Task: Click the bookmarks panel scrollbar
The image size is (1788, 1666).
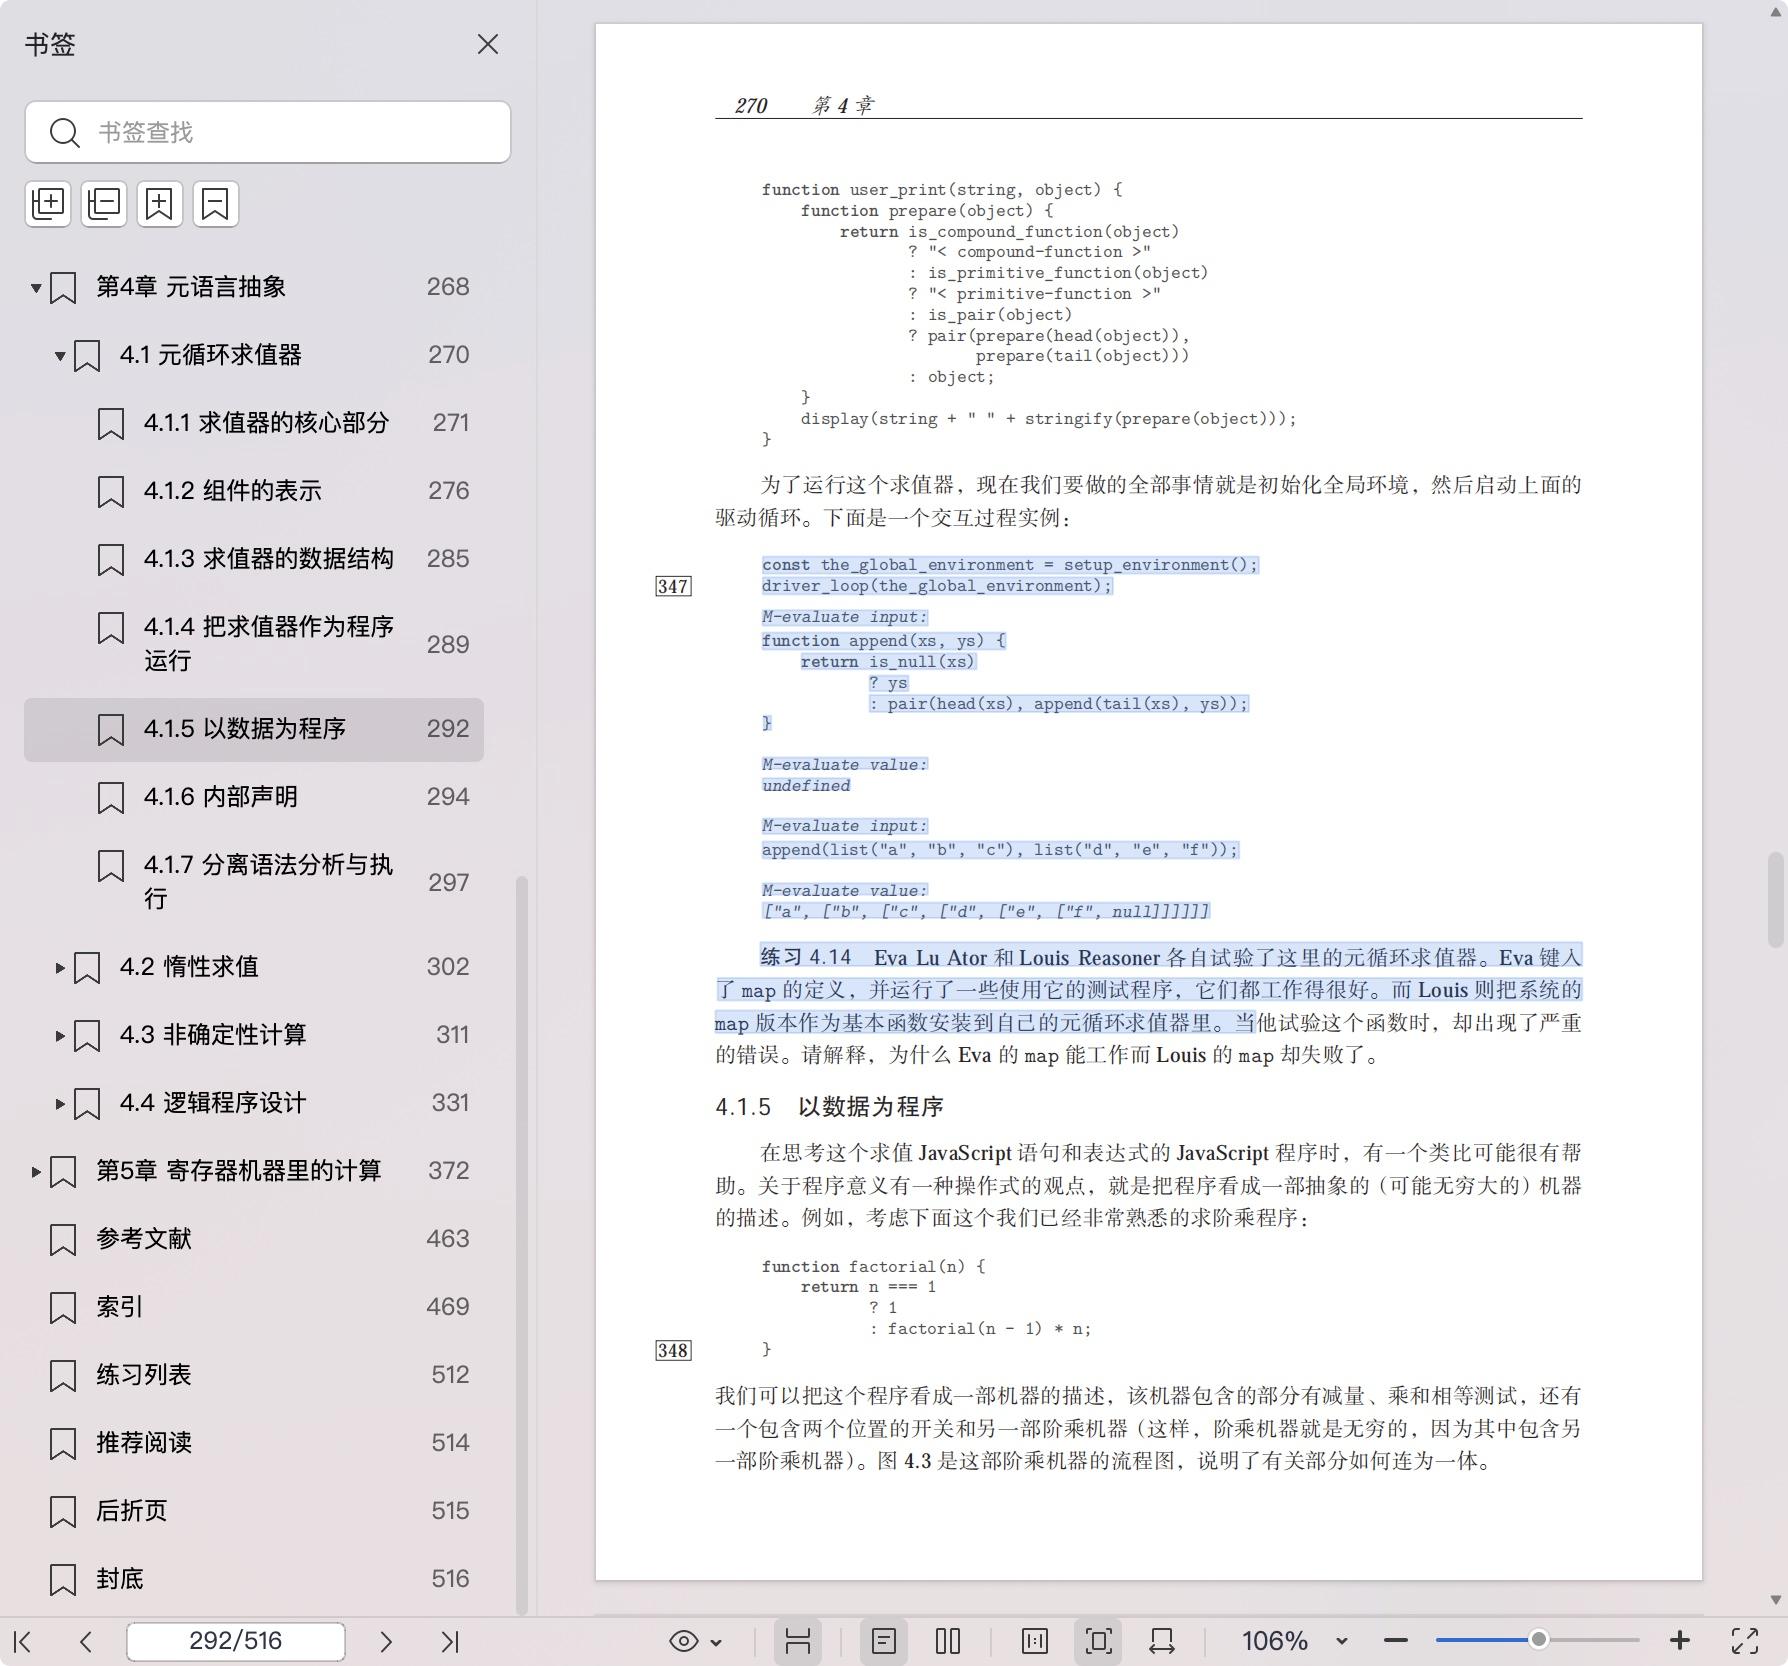Action: click(521, 1244)
